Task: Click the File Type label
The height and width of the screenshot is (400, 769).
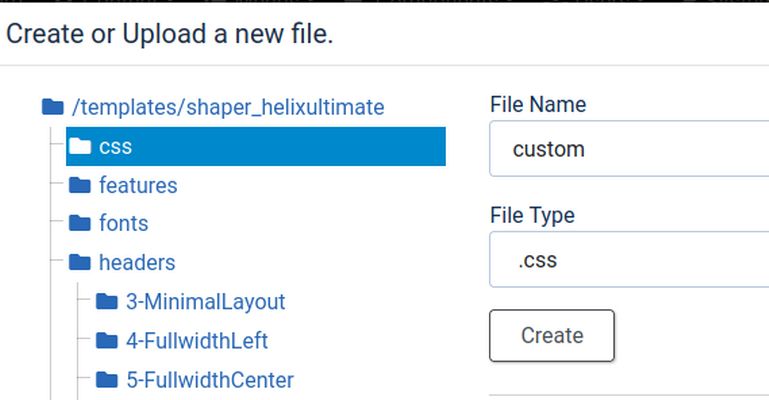Action: 532,215
